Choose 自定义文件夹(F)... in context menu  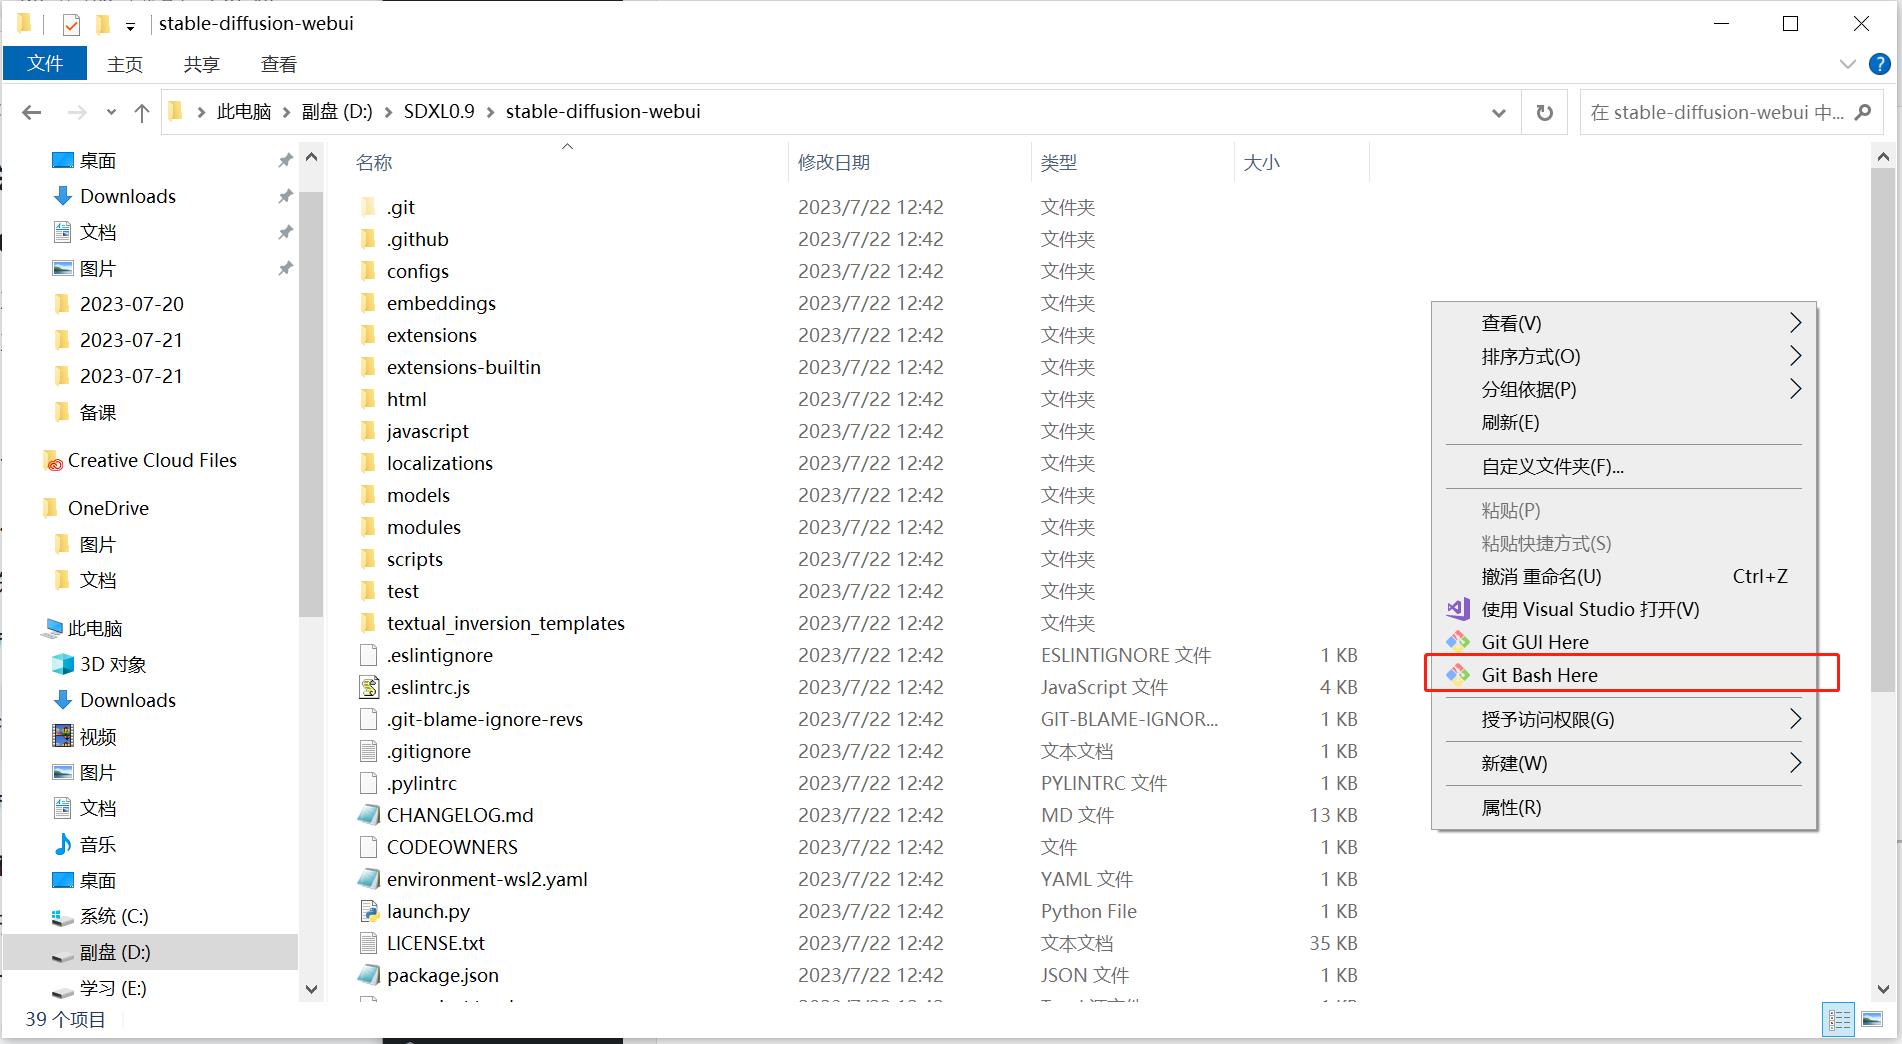(x=1624, y=466)
